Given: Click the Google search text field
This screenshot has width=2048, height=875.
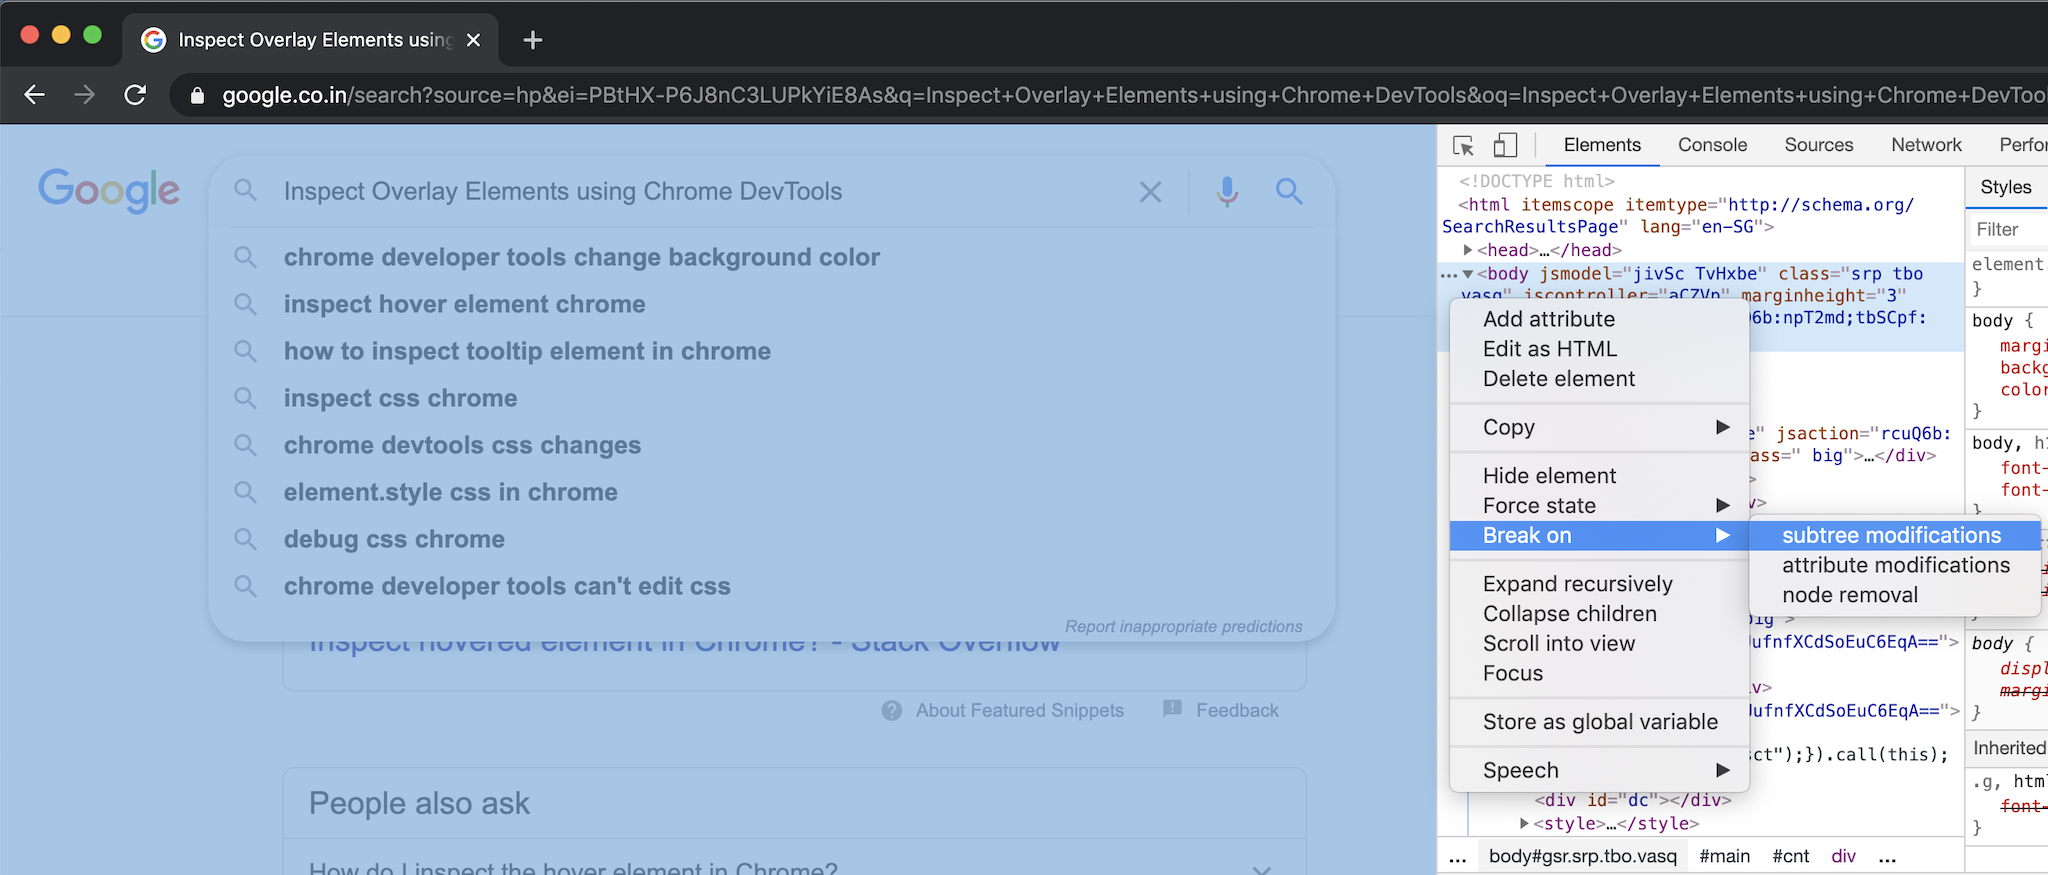Looking at the screenshot, I should [700, 192].
